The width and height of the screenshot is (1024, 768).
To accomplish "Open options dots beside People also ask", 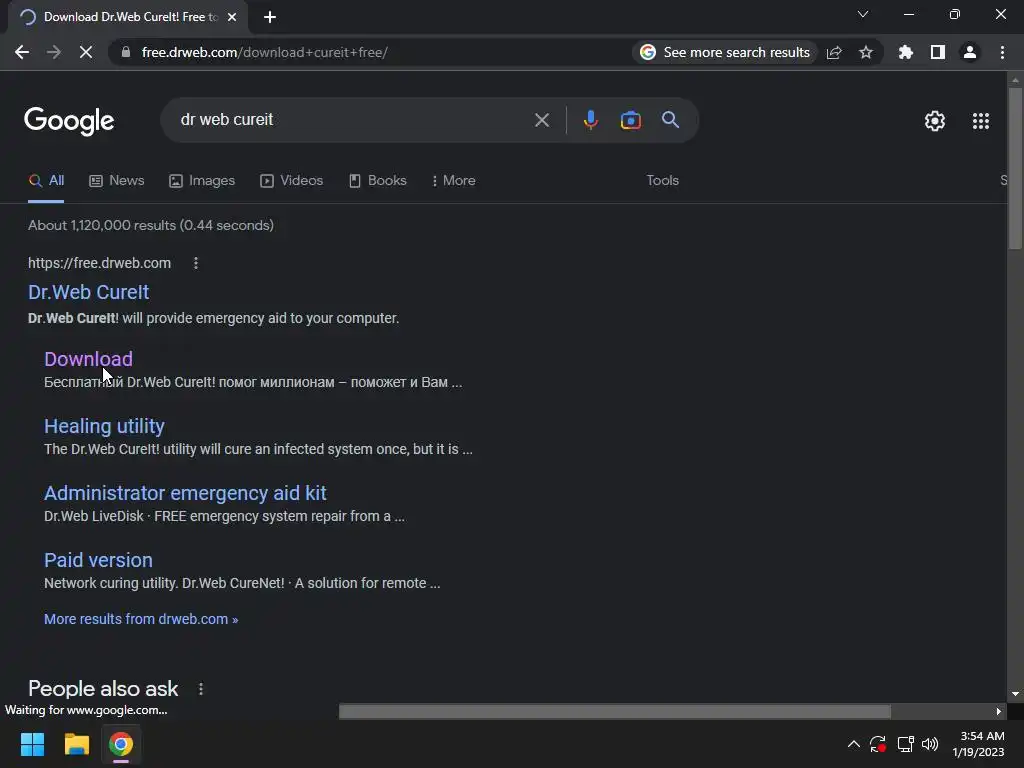I will (201, 689).
